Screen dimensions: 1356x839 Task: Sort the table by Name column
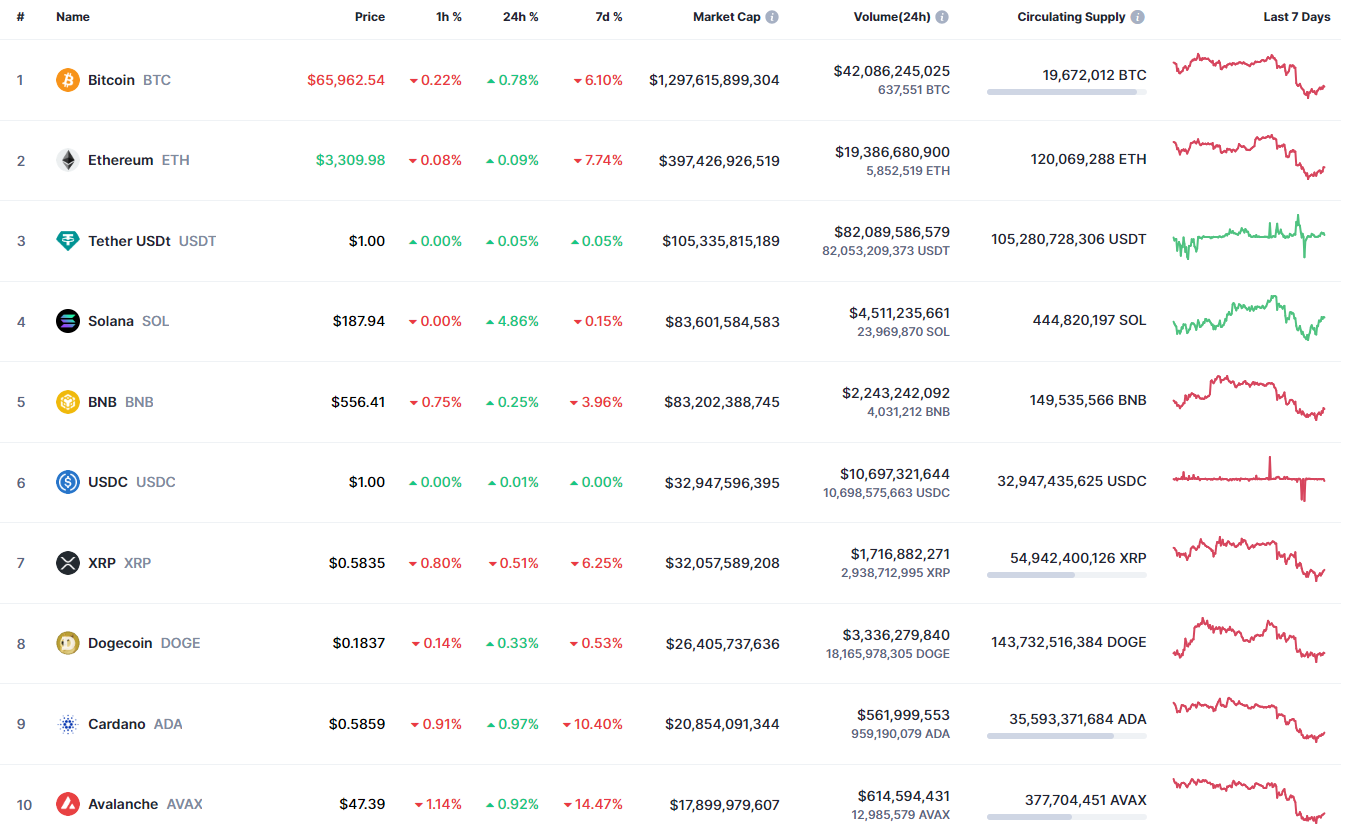click(x=73, y=17)
